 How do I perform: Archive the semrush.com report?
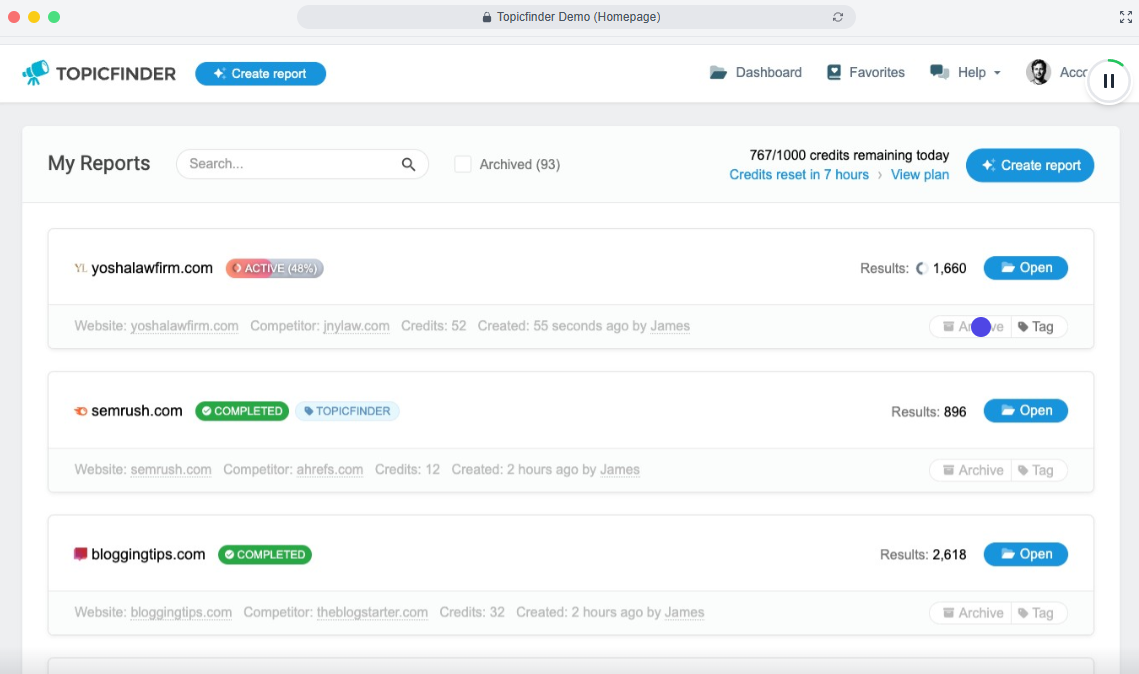[972, 470]
